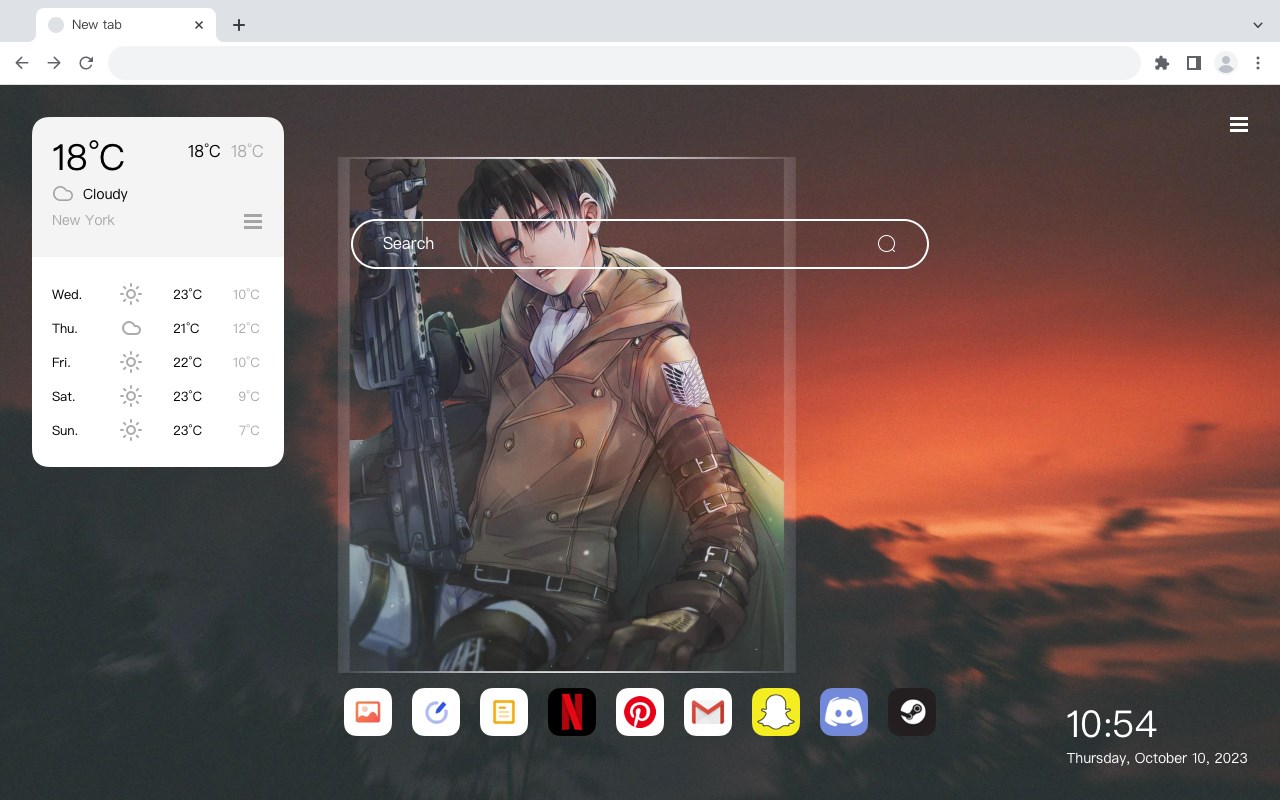Open the Gmail shortcut

pyautogui.click(x=708, y=712)
